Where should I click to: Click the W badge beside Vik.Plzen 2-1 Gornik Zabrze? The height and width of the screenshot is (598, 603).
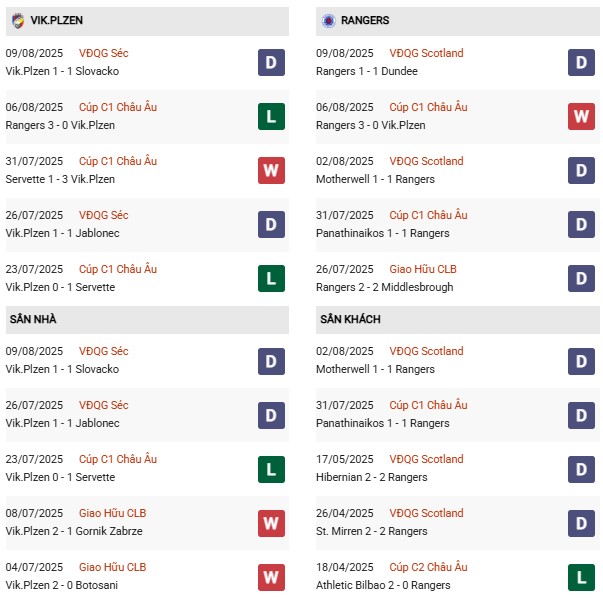click(x=271, y=522)
